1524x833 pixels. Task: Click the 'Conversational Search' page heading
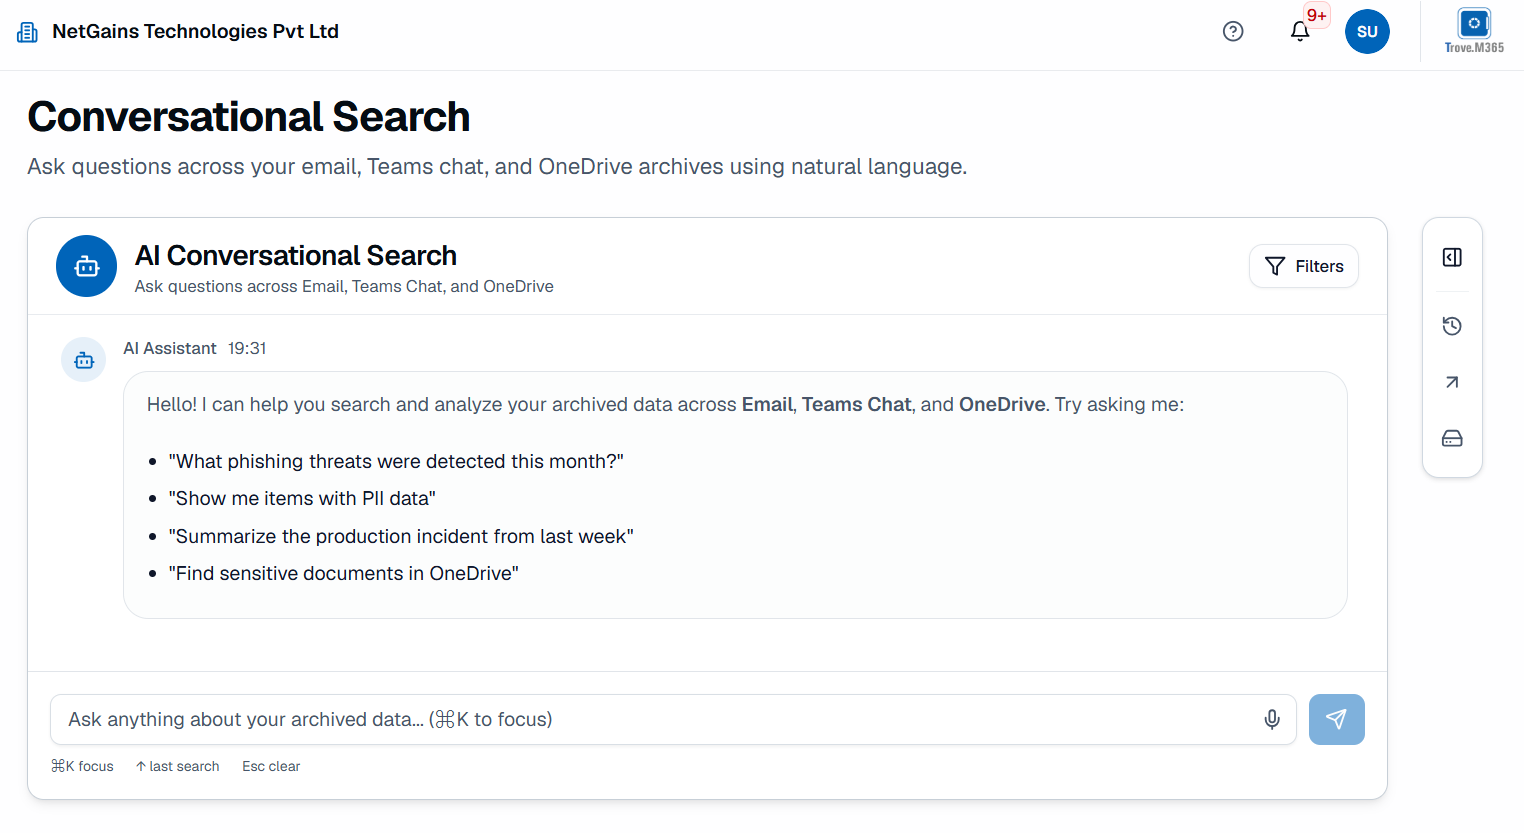pos(249,117)
